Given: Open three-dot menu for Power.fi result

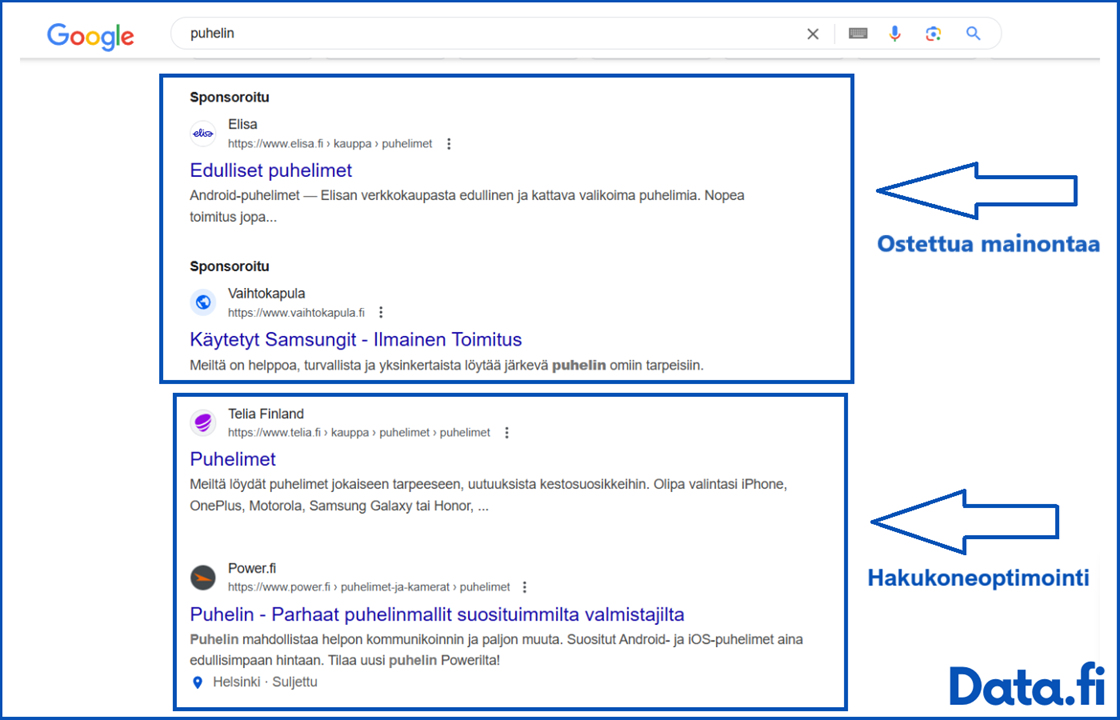Looking at the screenshot, I should [524, 586].
